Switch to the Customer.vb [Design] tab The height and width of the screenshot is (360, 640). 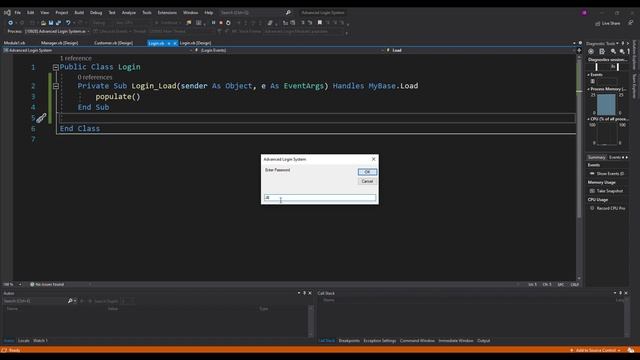[x=113, y=43]
